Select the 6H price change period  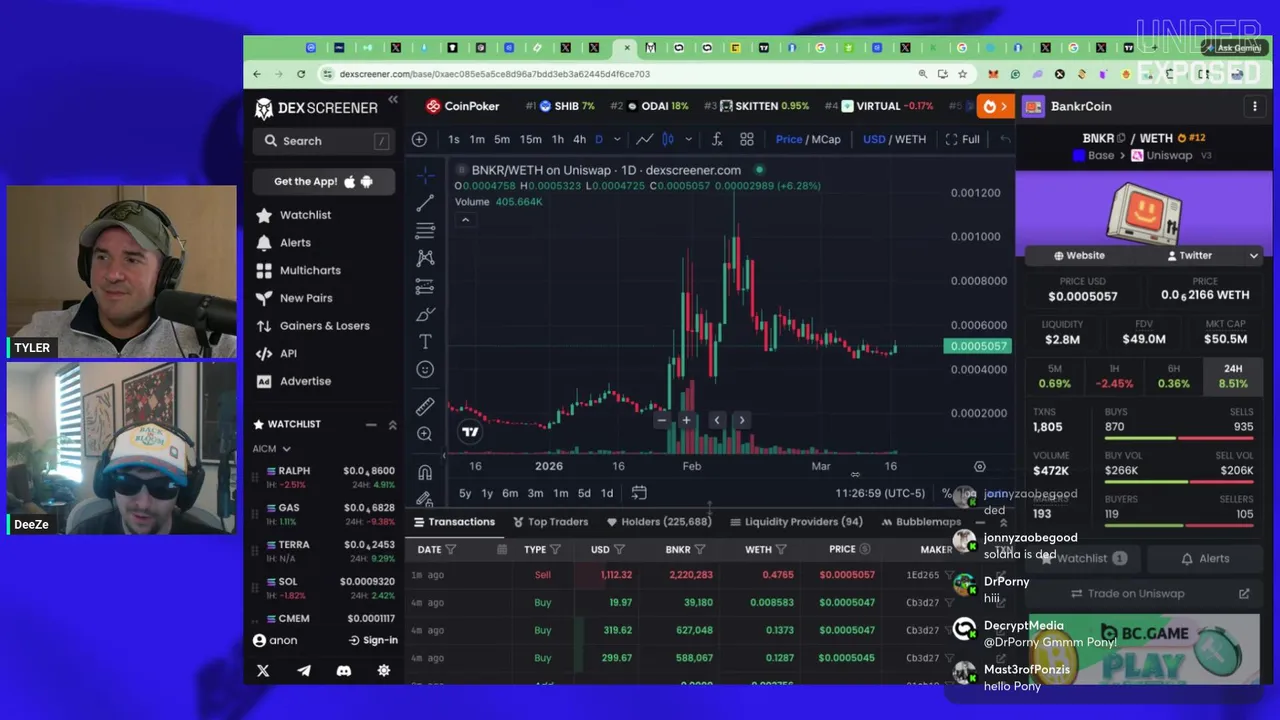click(1174, 376)
